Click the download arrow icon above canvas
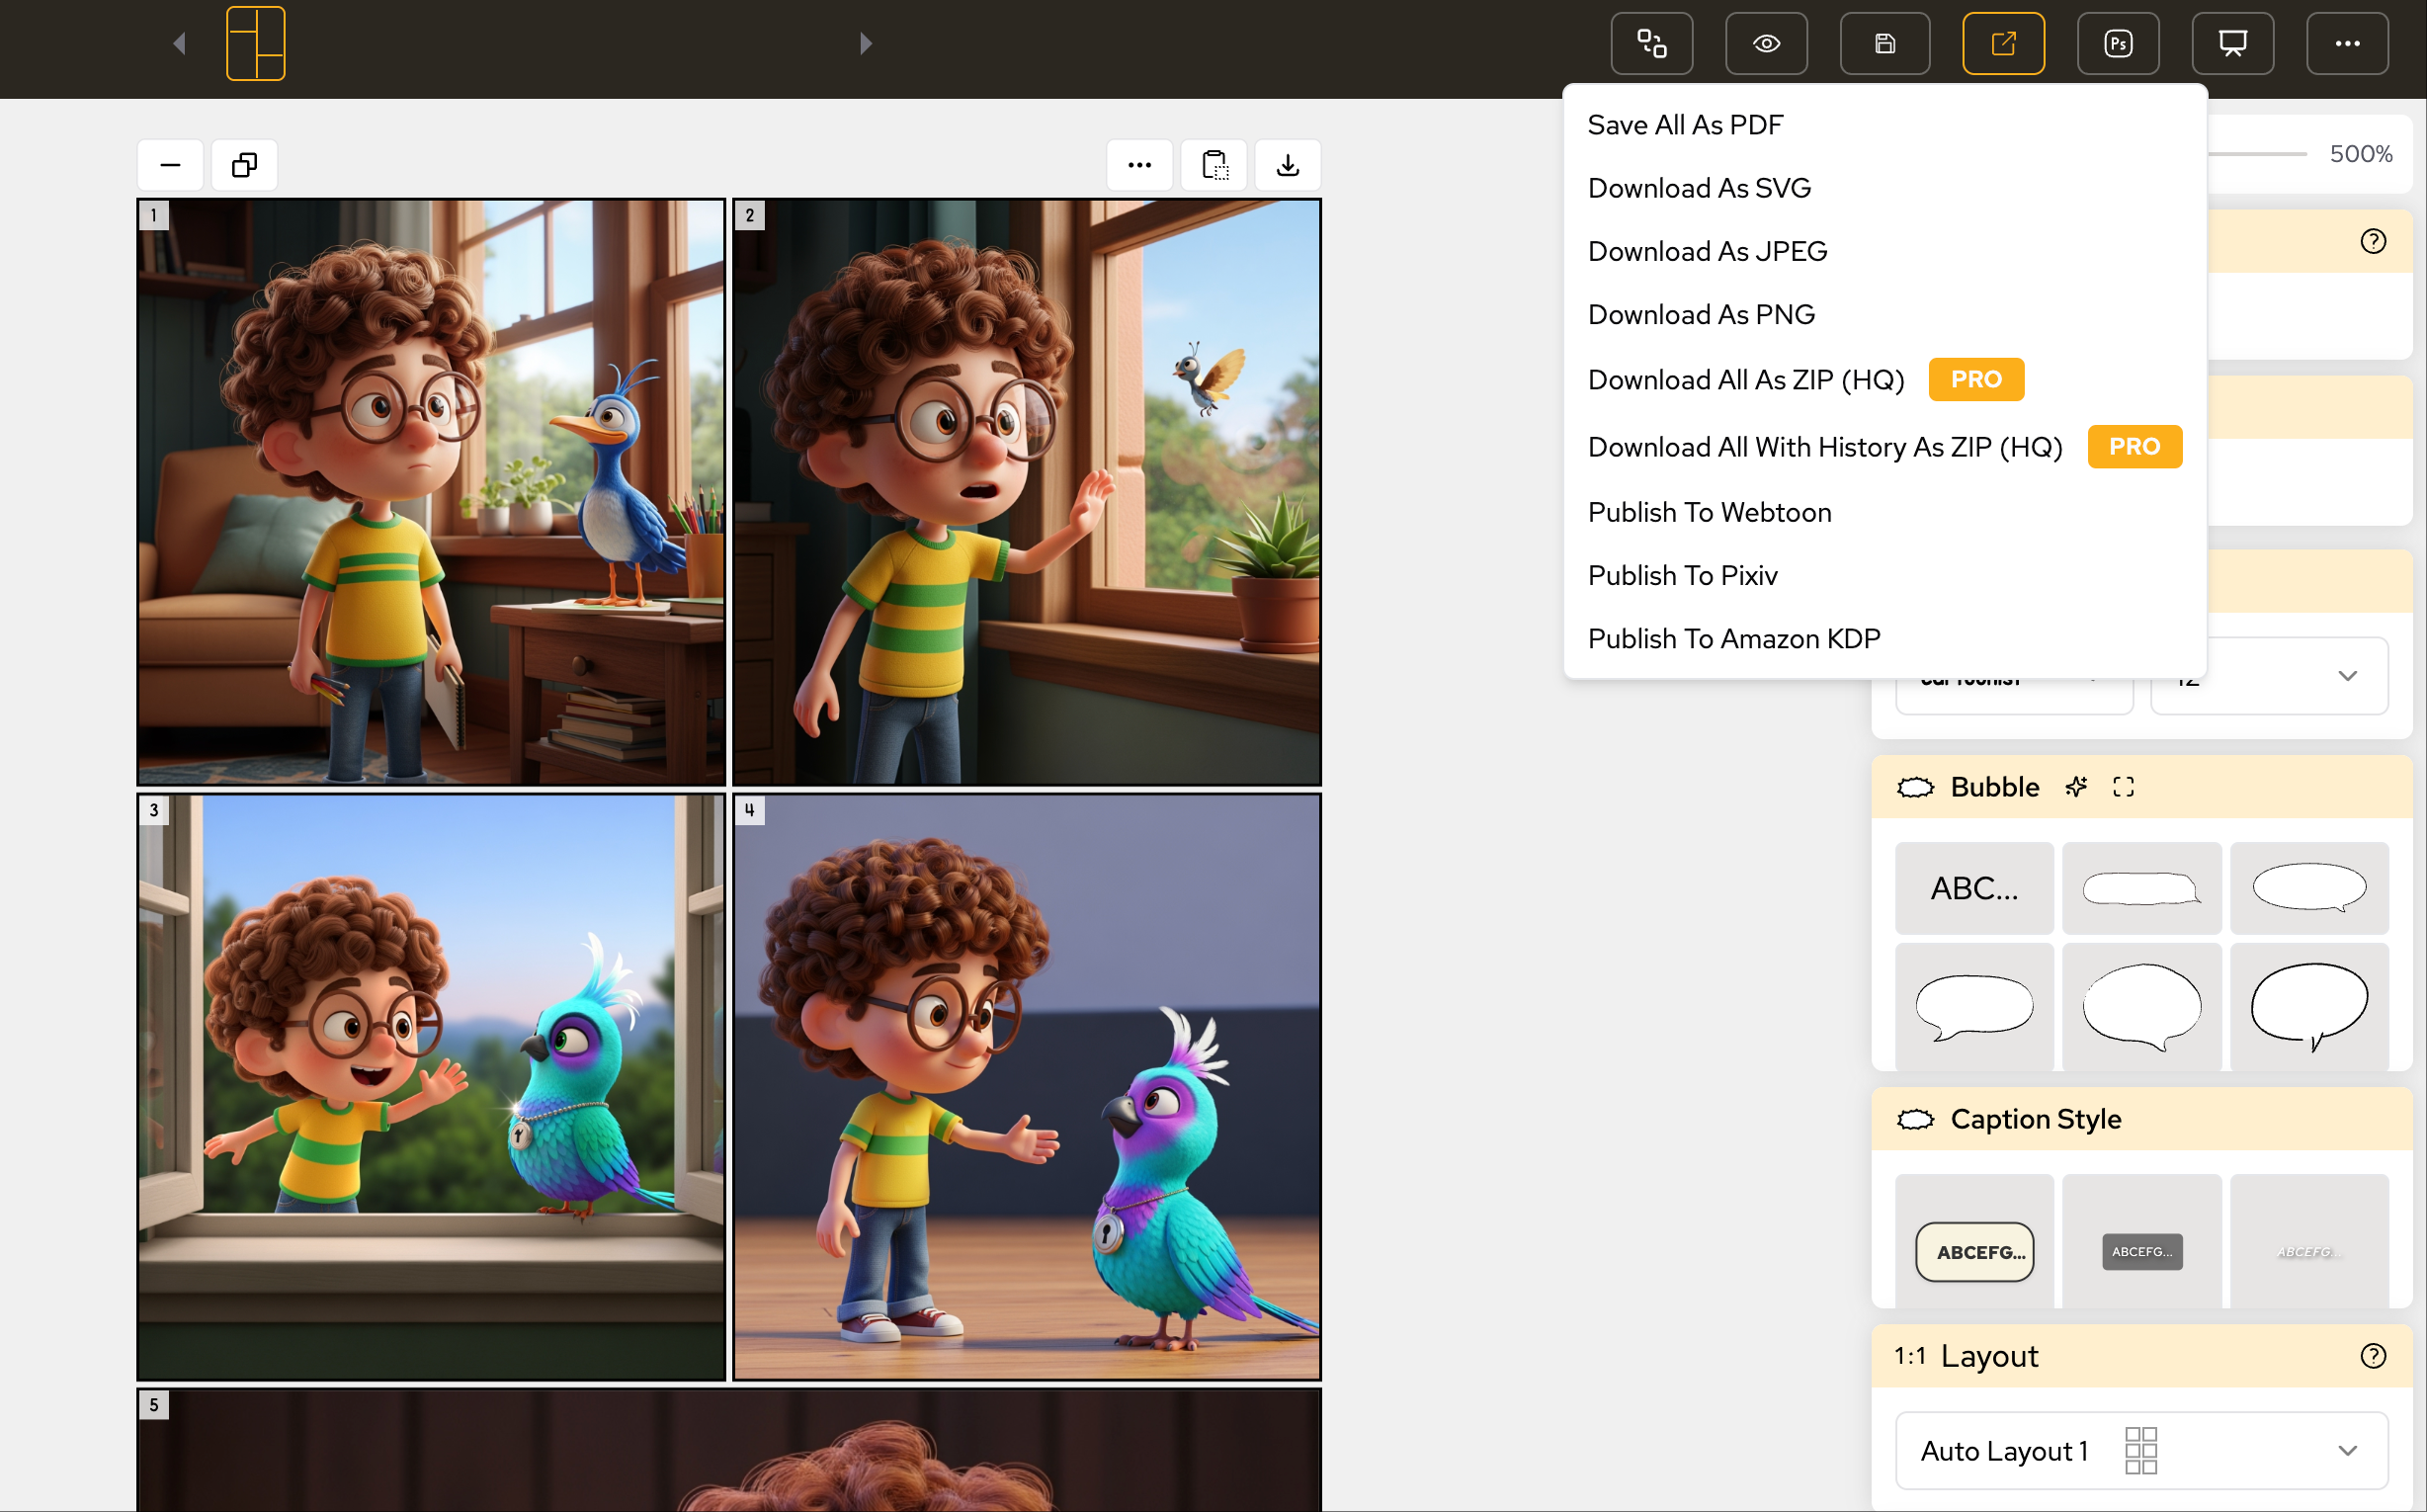 [1288, 165]
